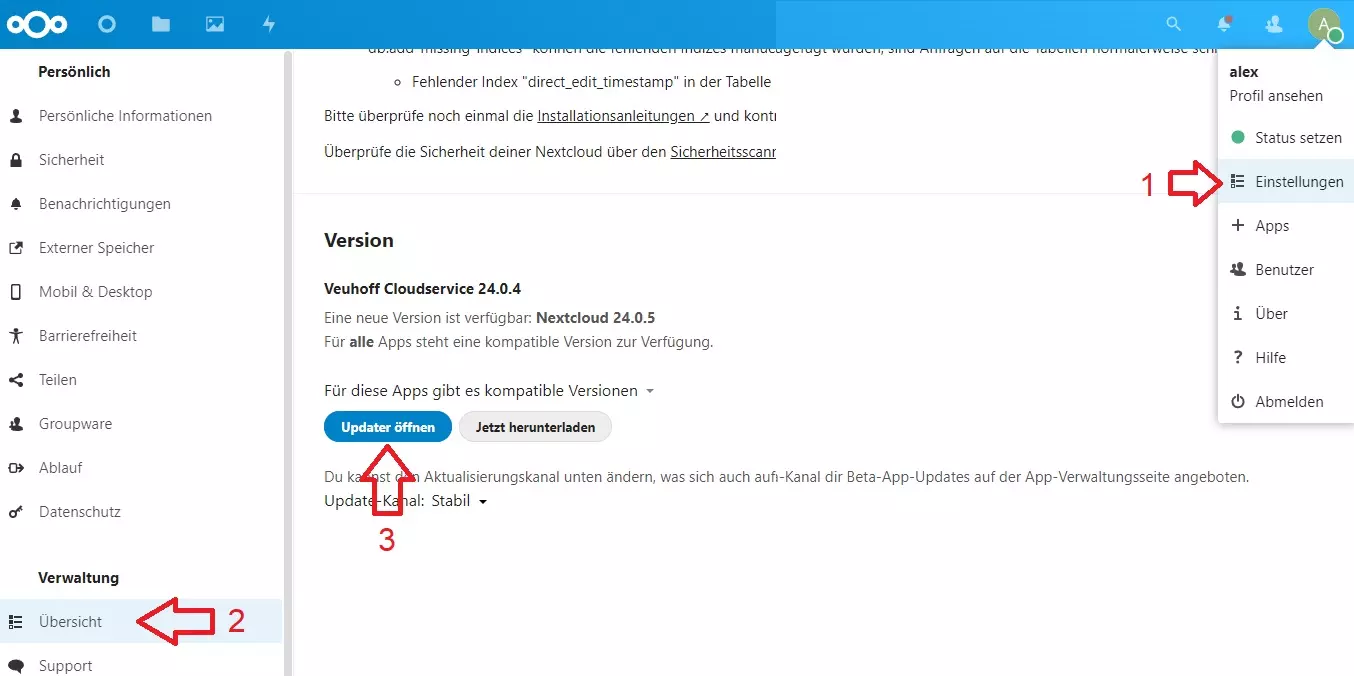
Task: Open the Photos app icon
Action: point(215,24)
